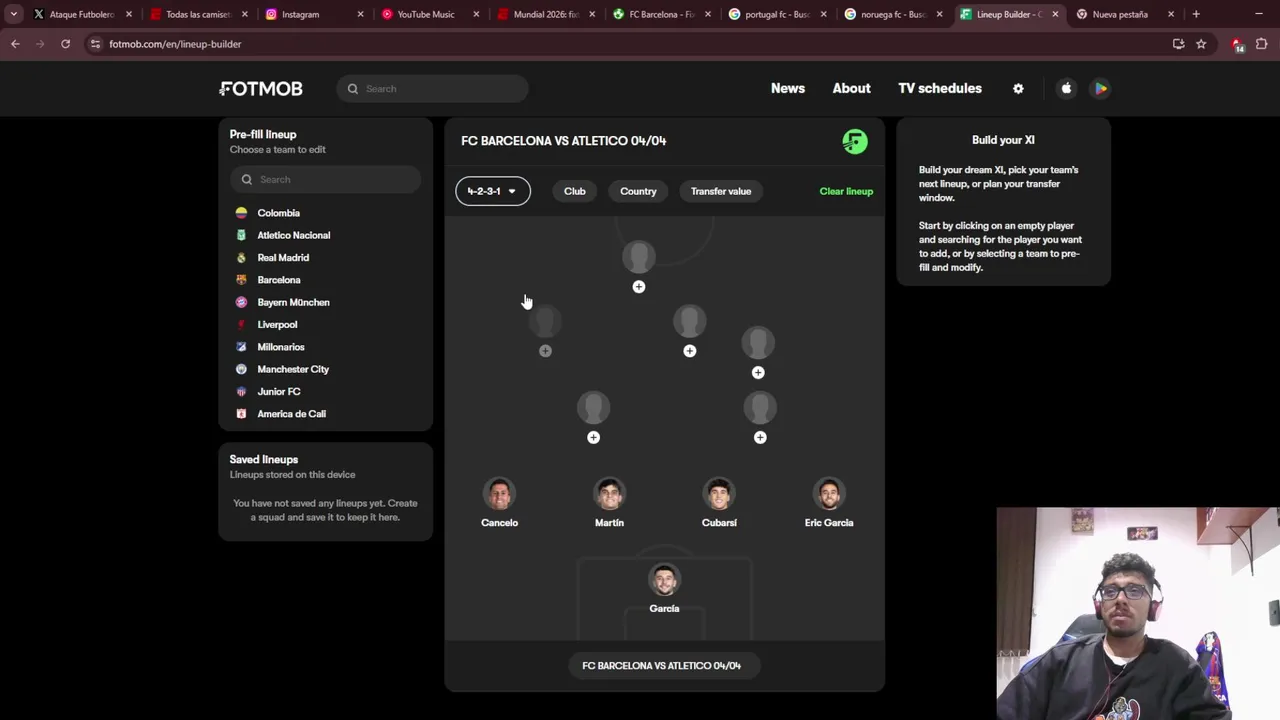The height and width of the screenshot is (720, 1280).
Task: Clear the current lineup
Action: click(846, 191)
